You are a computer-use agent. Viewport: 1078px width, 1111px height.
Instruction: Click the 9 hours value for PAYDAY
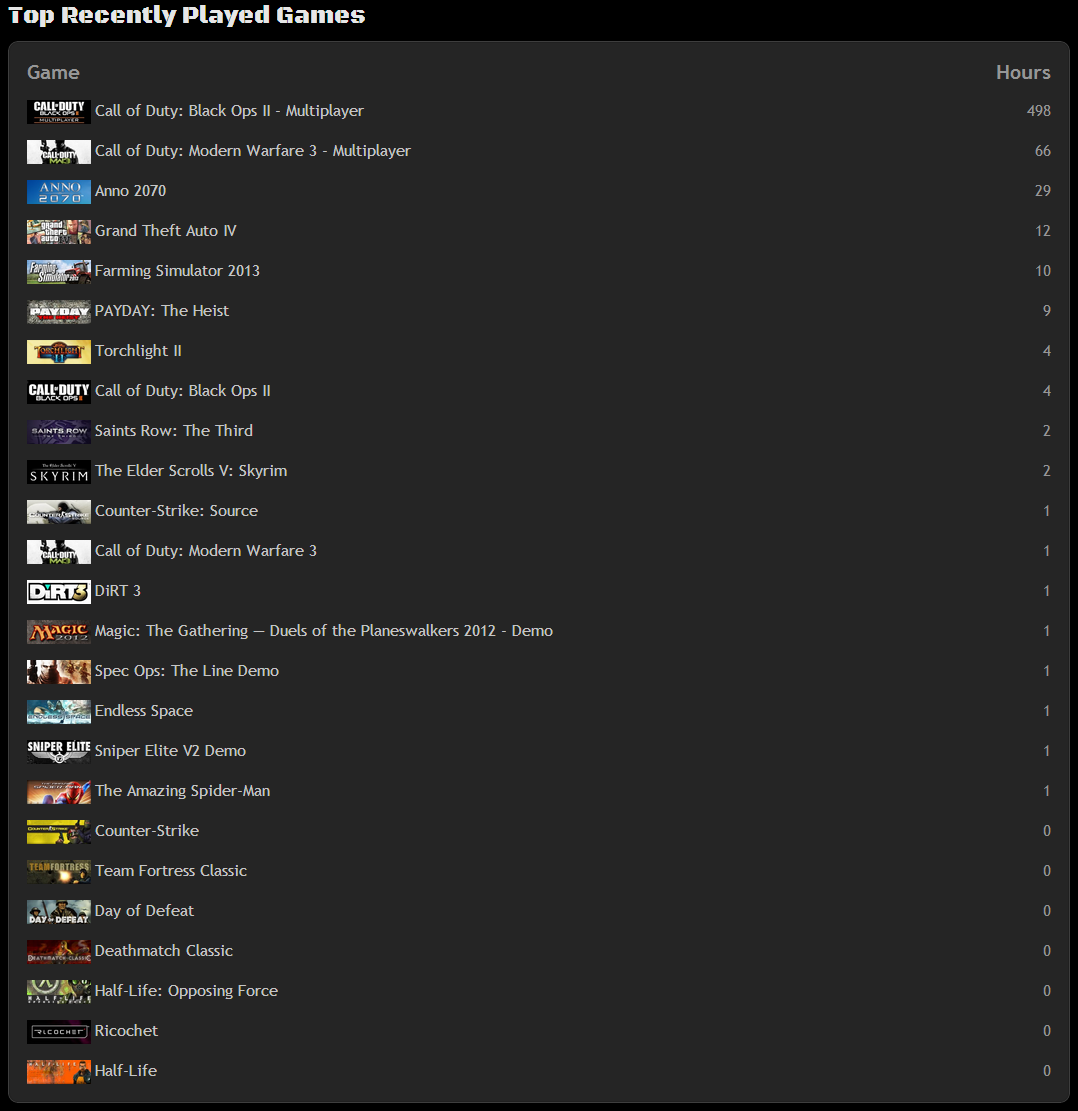[1047, 311]
